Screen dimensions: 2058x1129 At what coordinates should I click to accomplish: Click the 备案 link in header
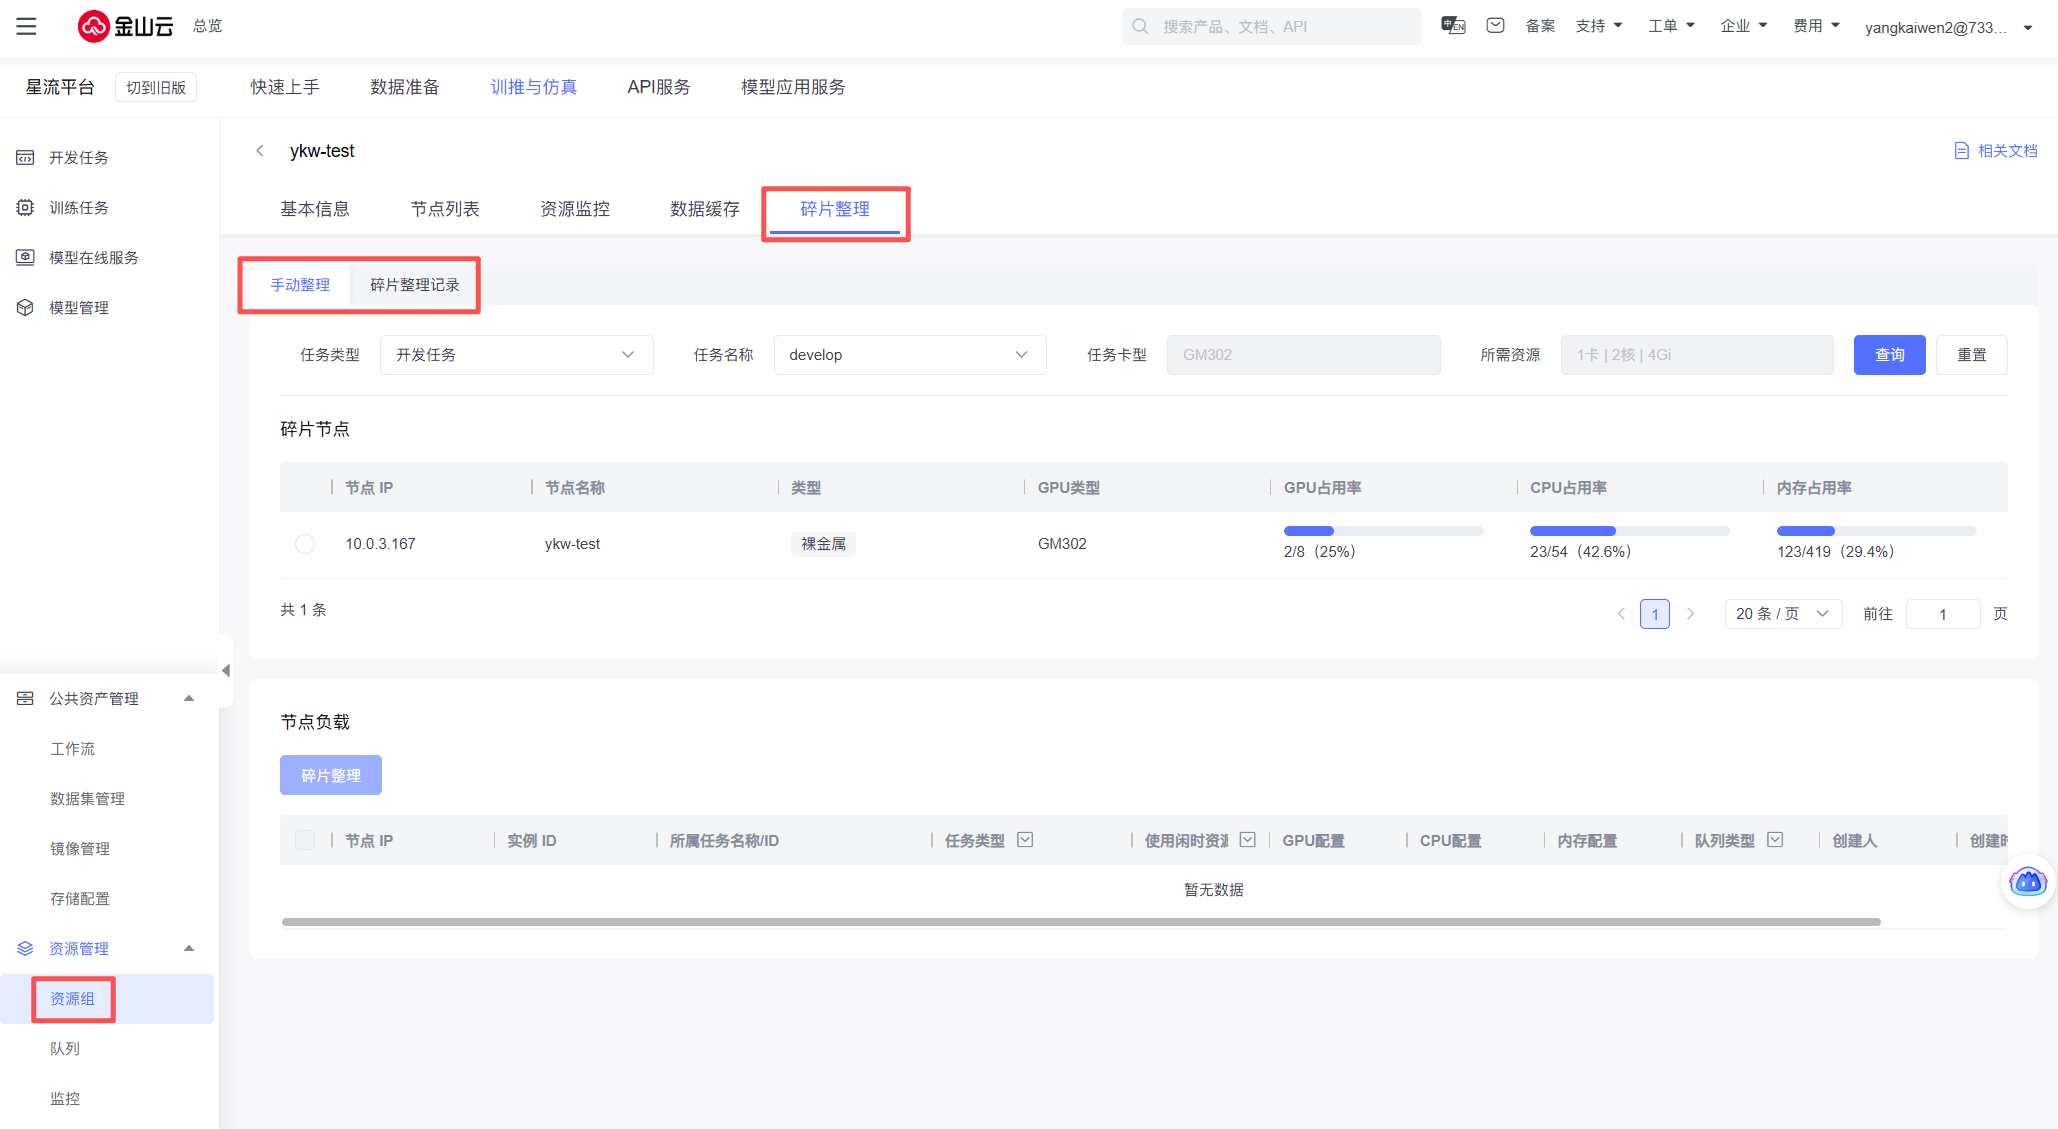1540,26
